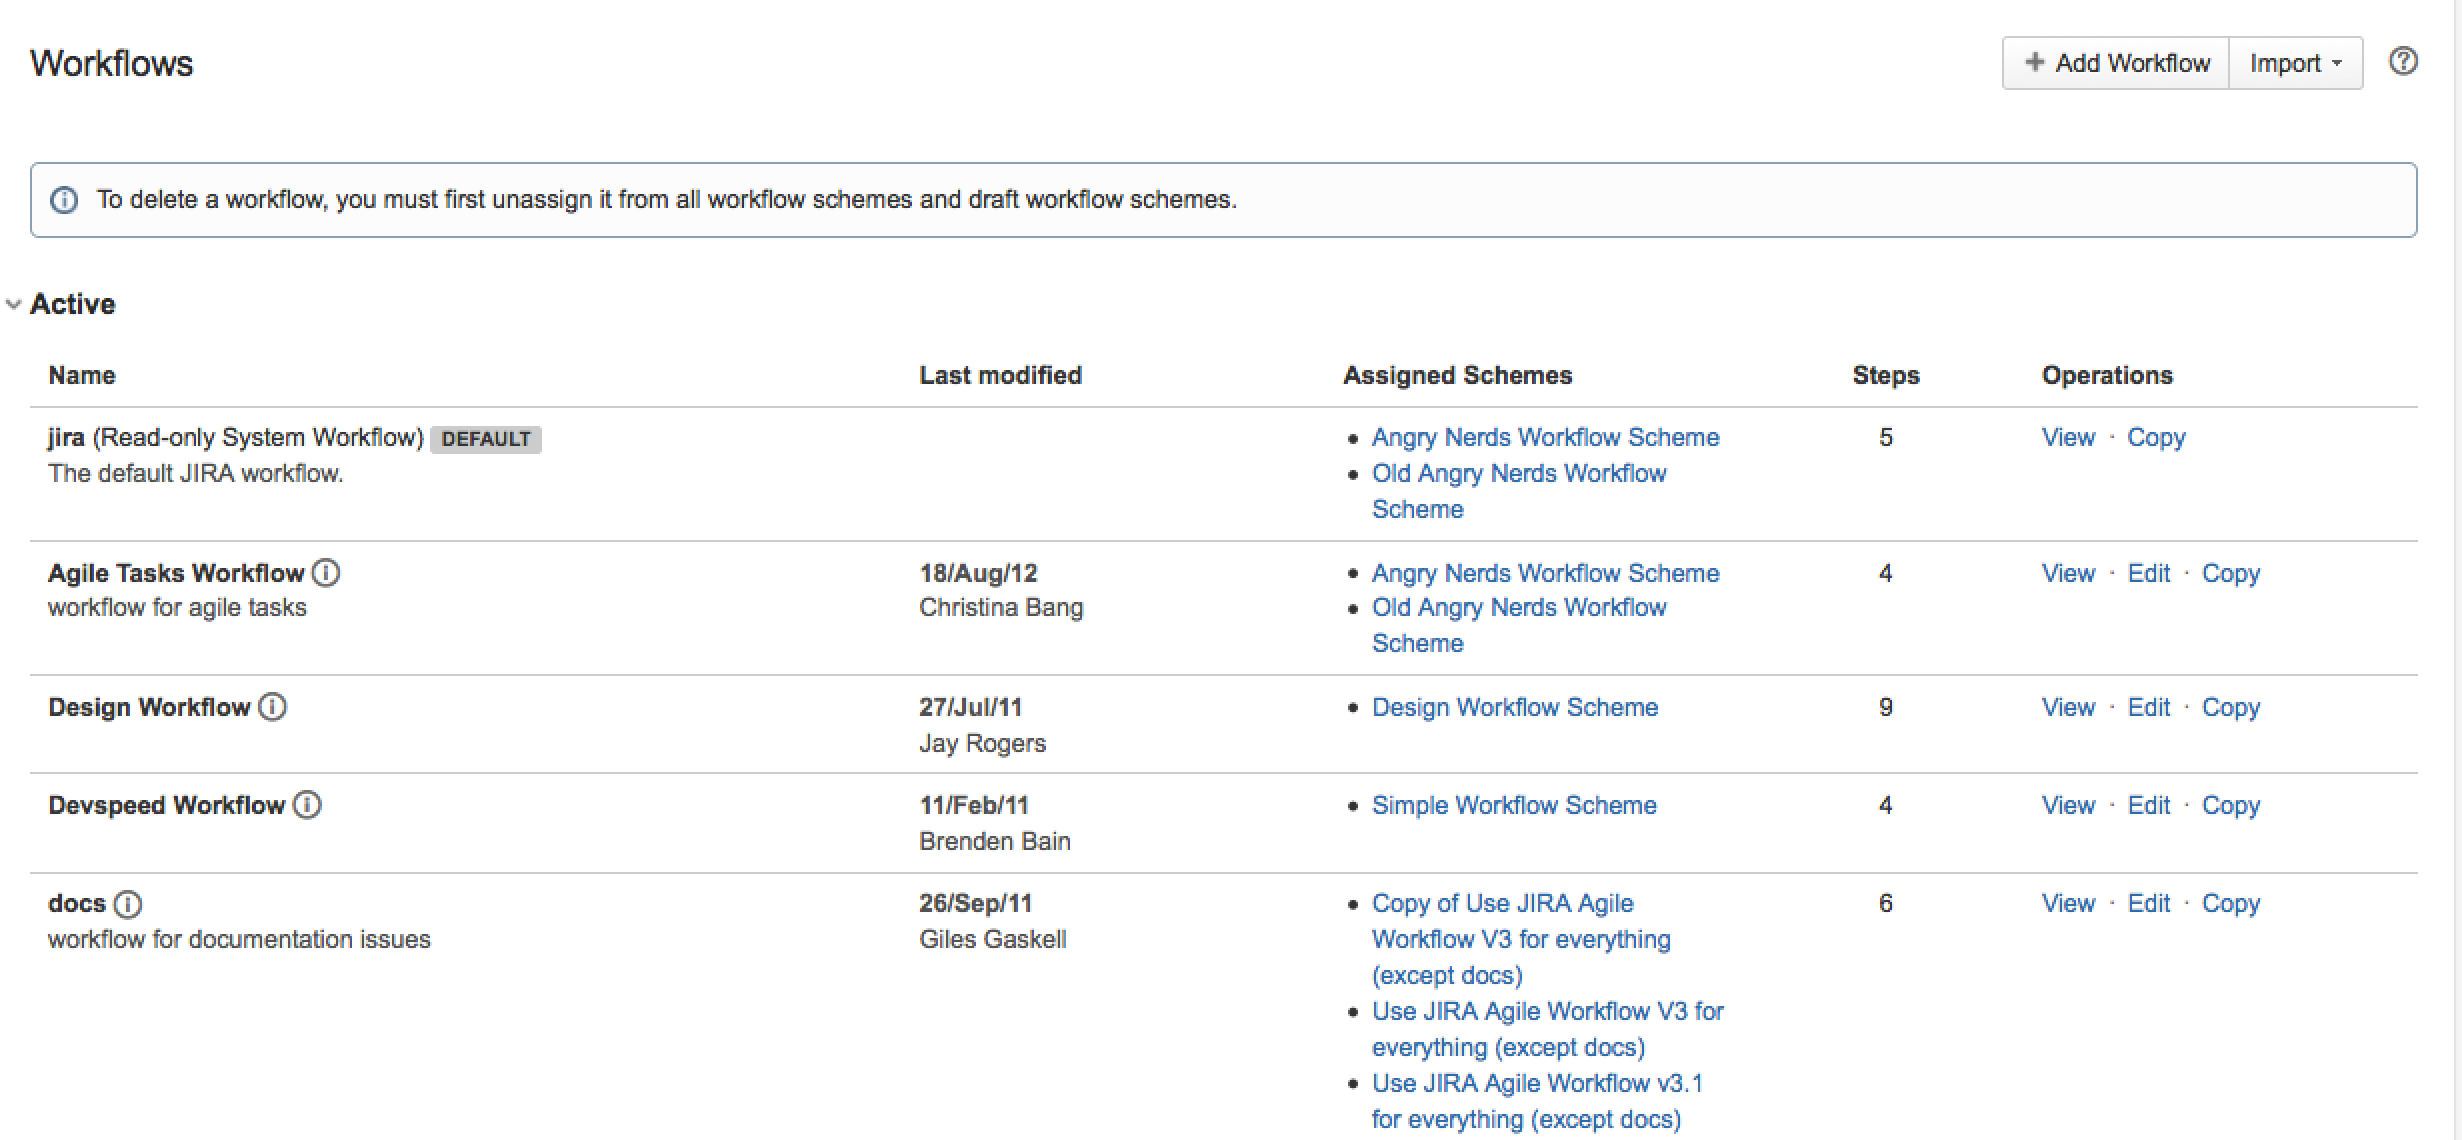Click the step count 6 for docs workflow
Viewport: 2462px width, 1140px height.
pyautogui.click(x=1885, y=903)
